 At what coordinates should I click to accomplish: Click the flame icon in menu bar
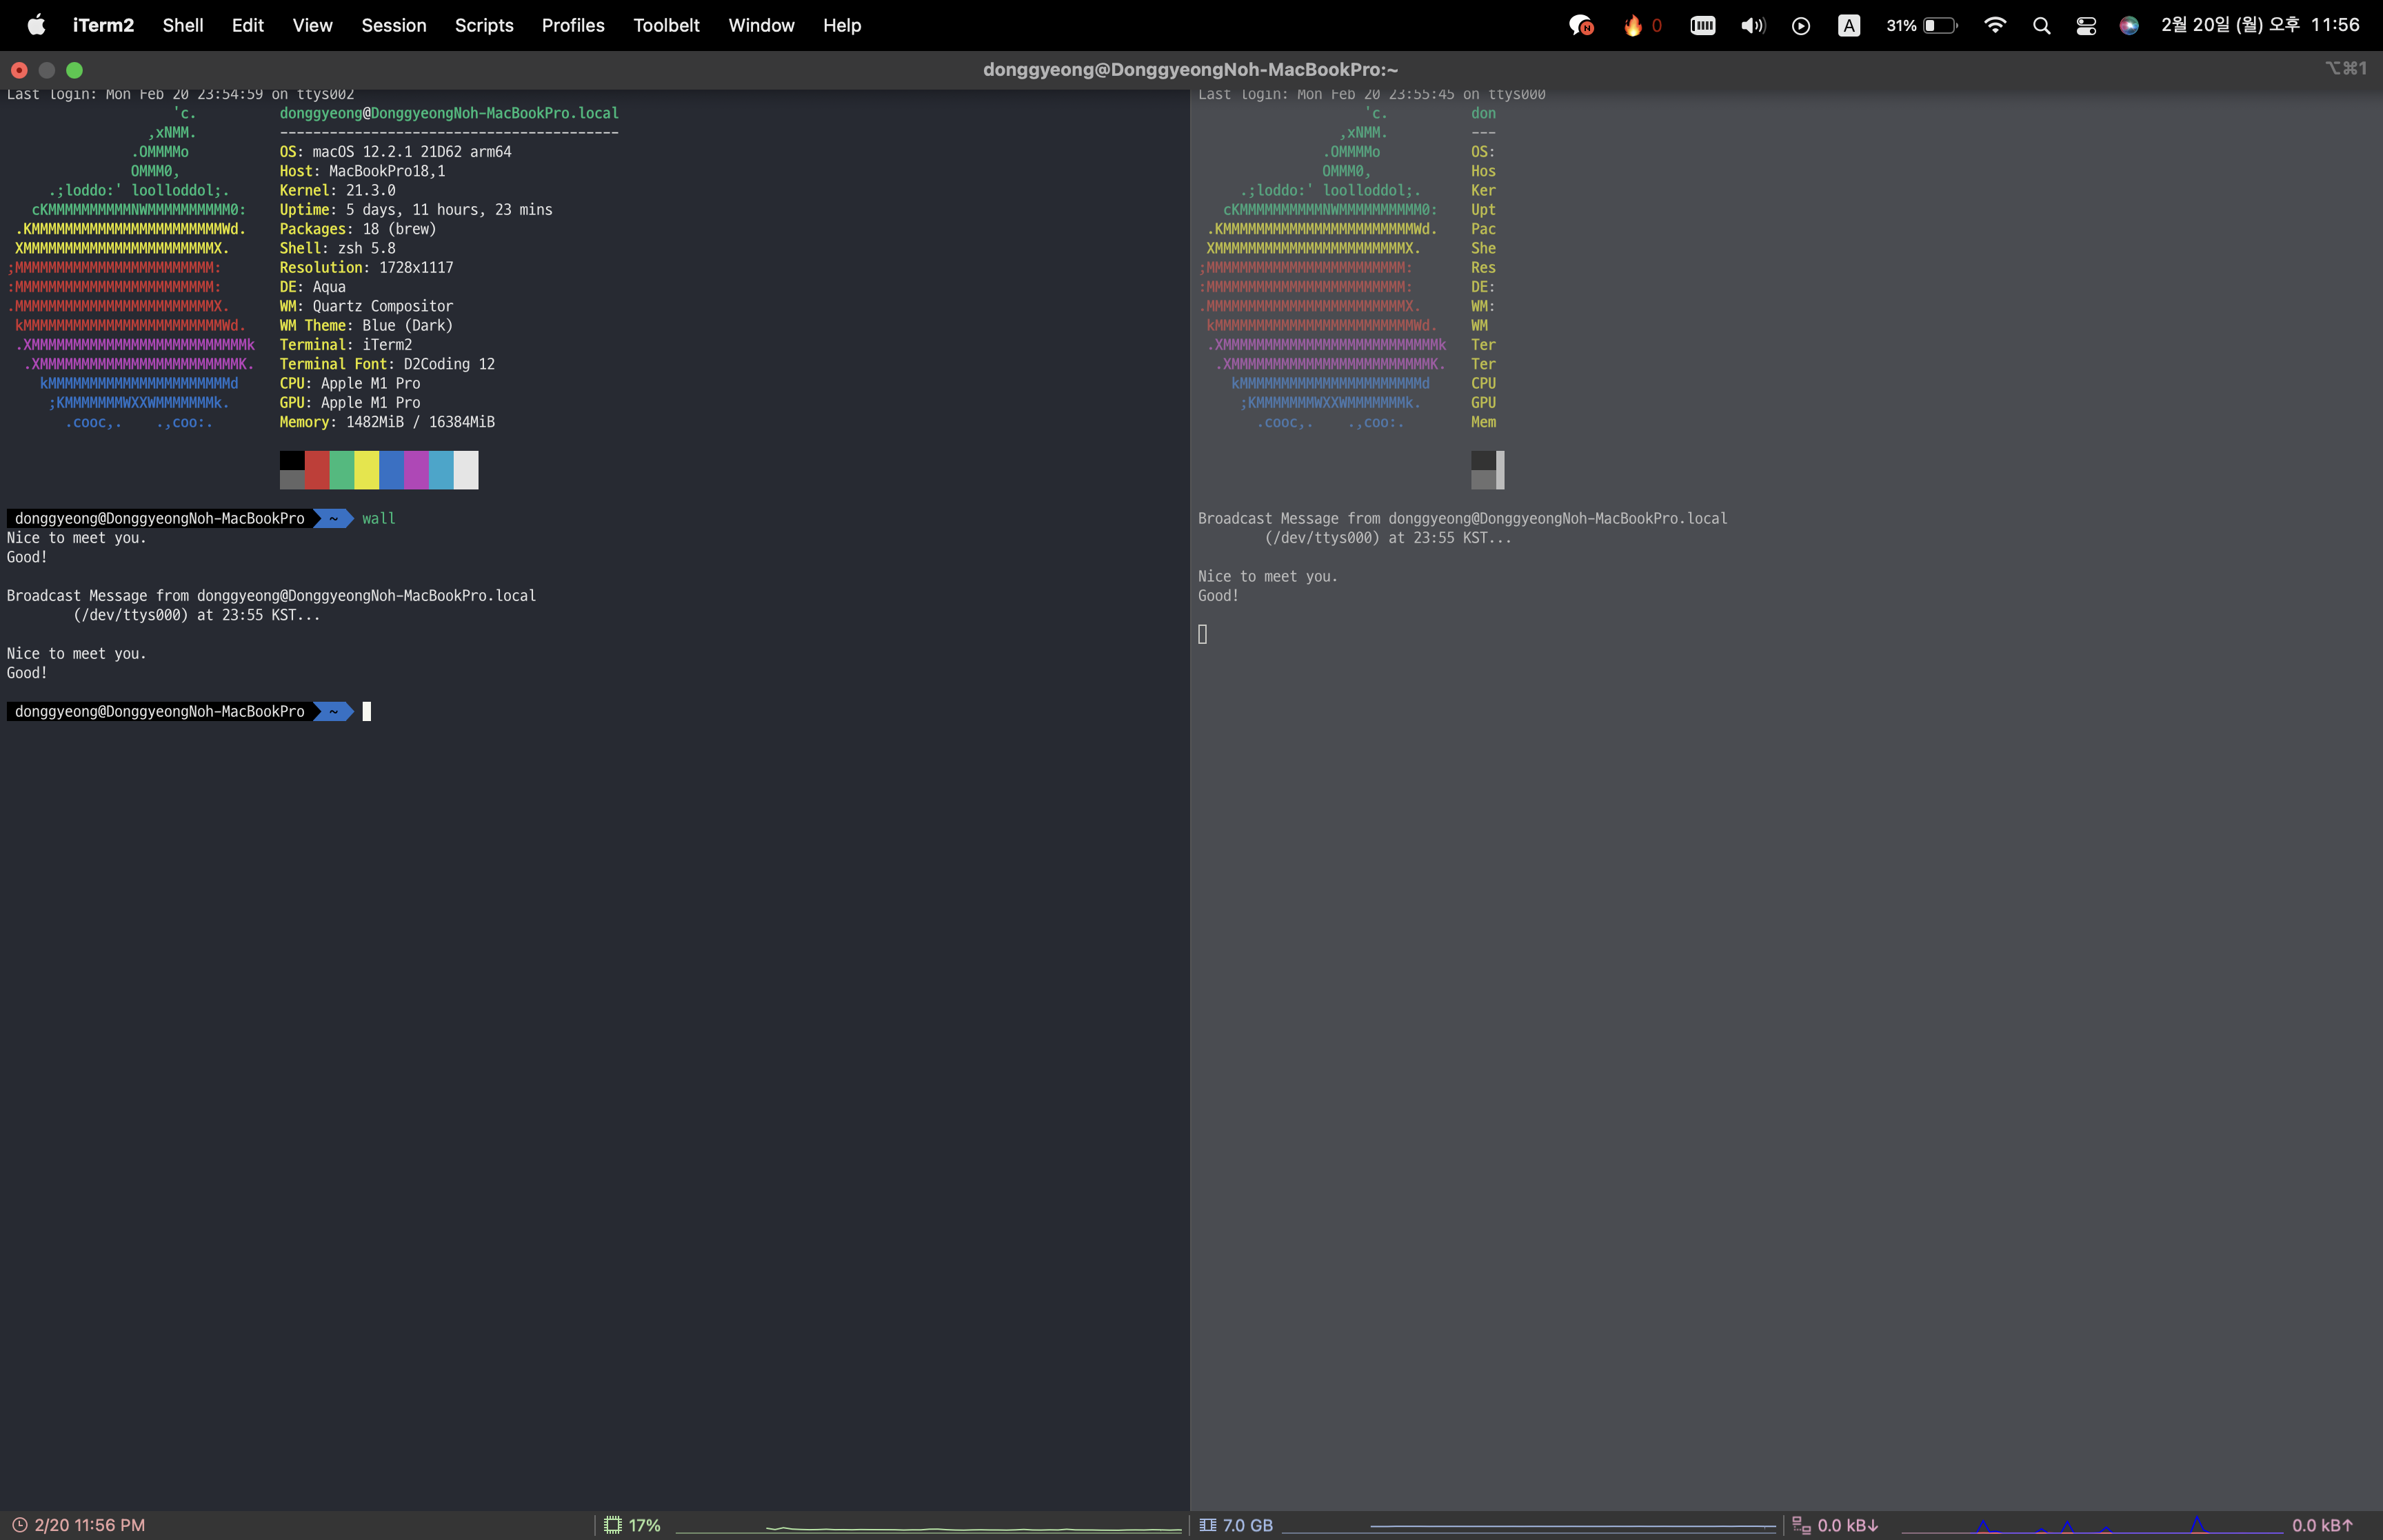pos(1633,25)
